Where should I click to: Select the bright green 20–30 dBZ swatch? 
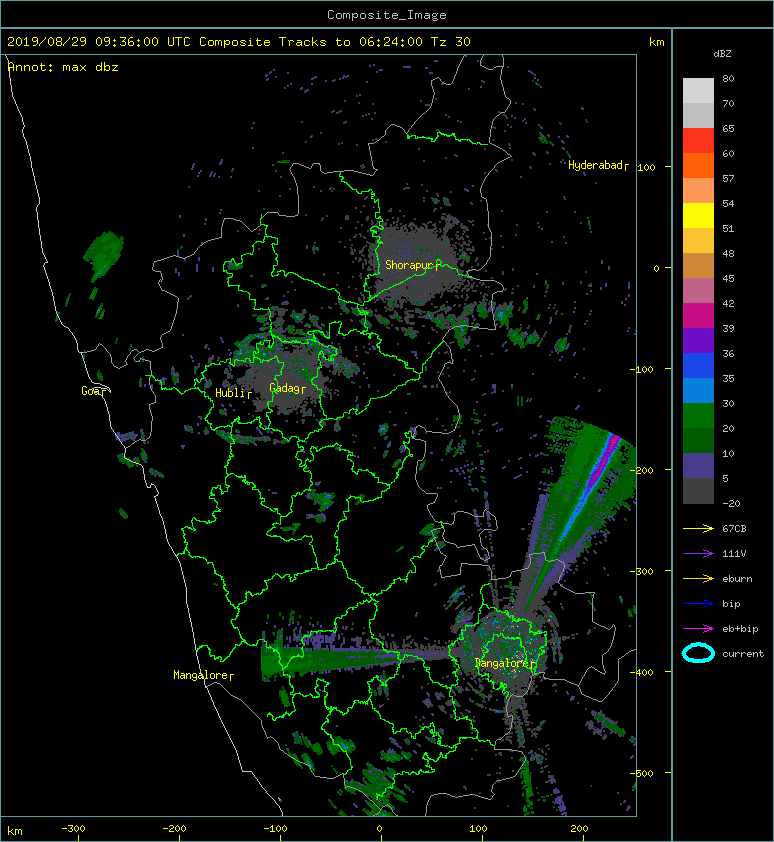click(x=698, y=415)
